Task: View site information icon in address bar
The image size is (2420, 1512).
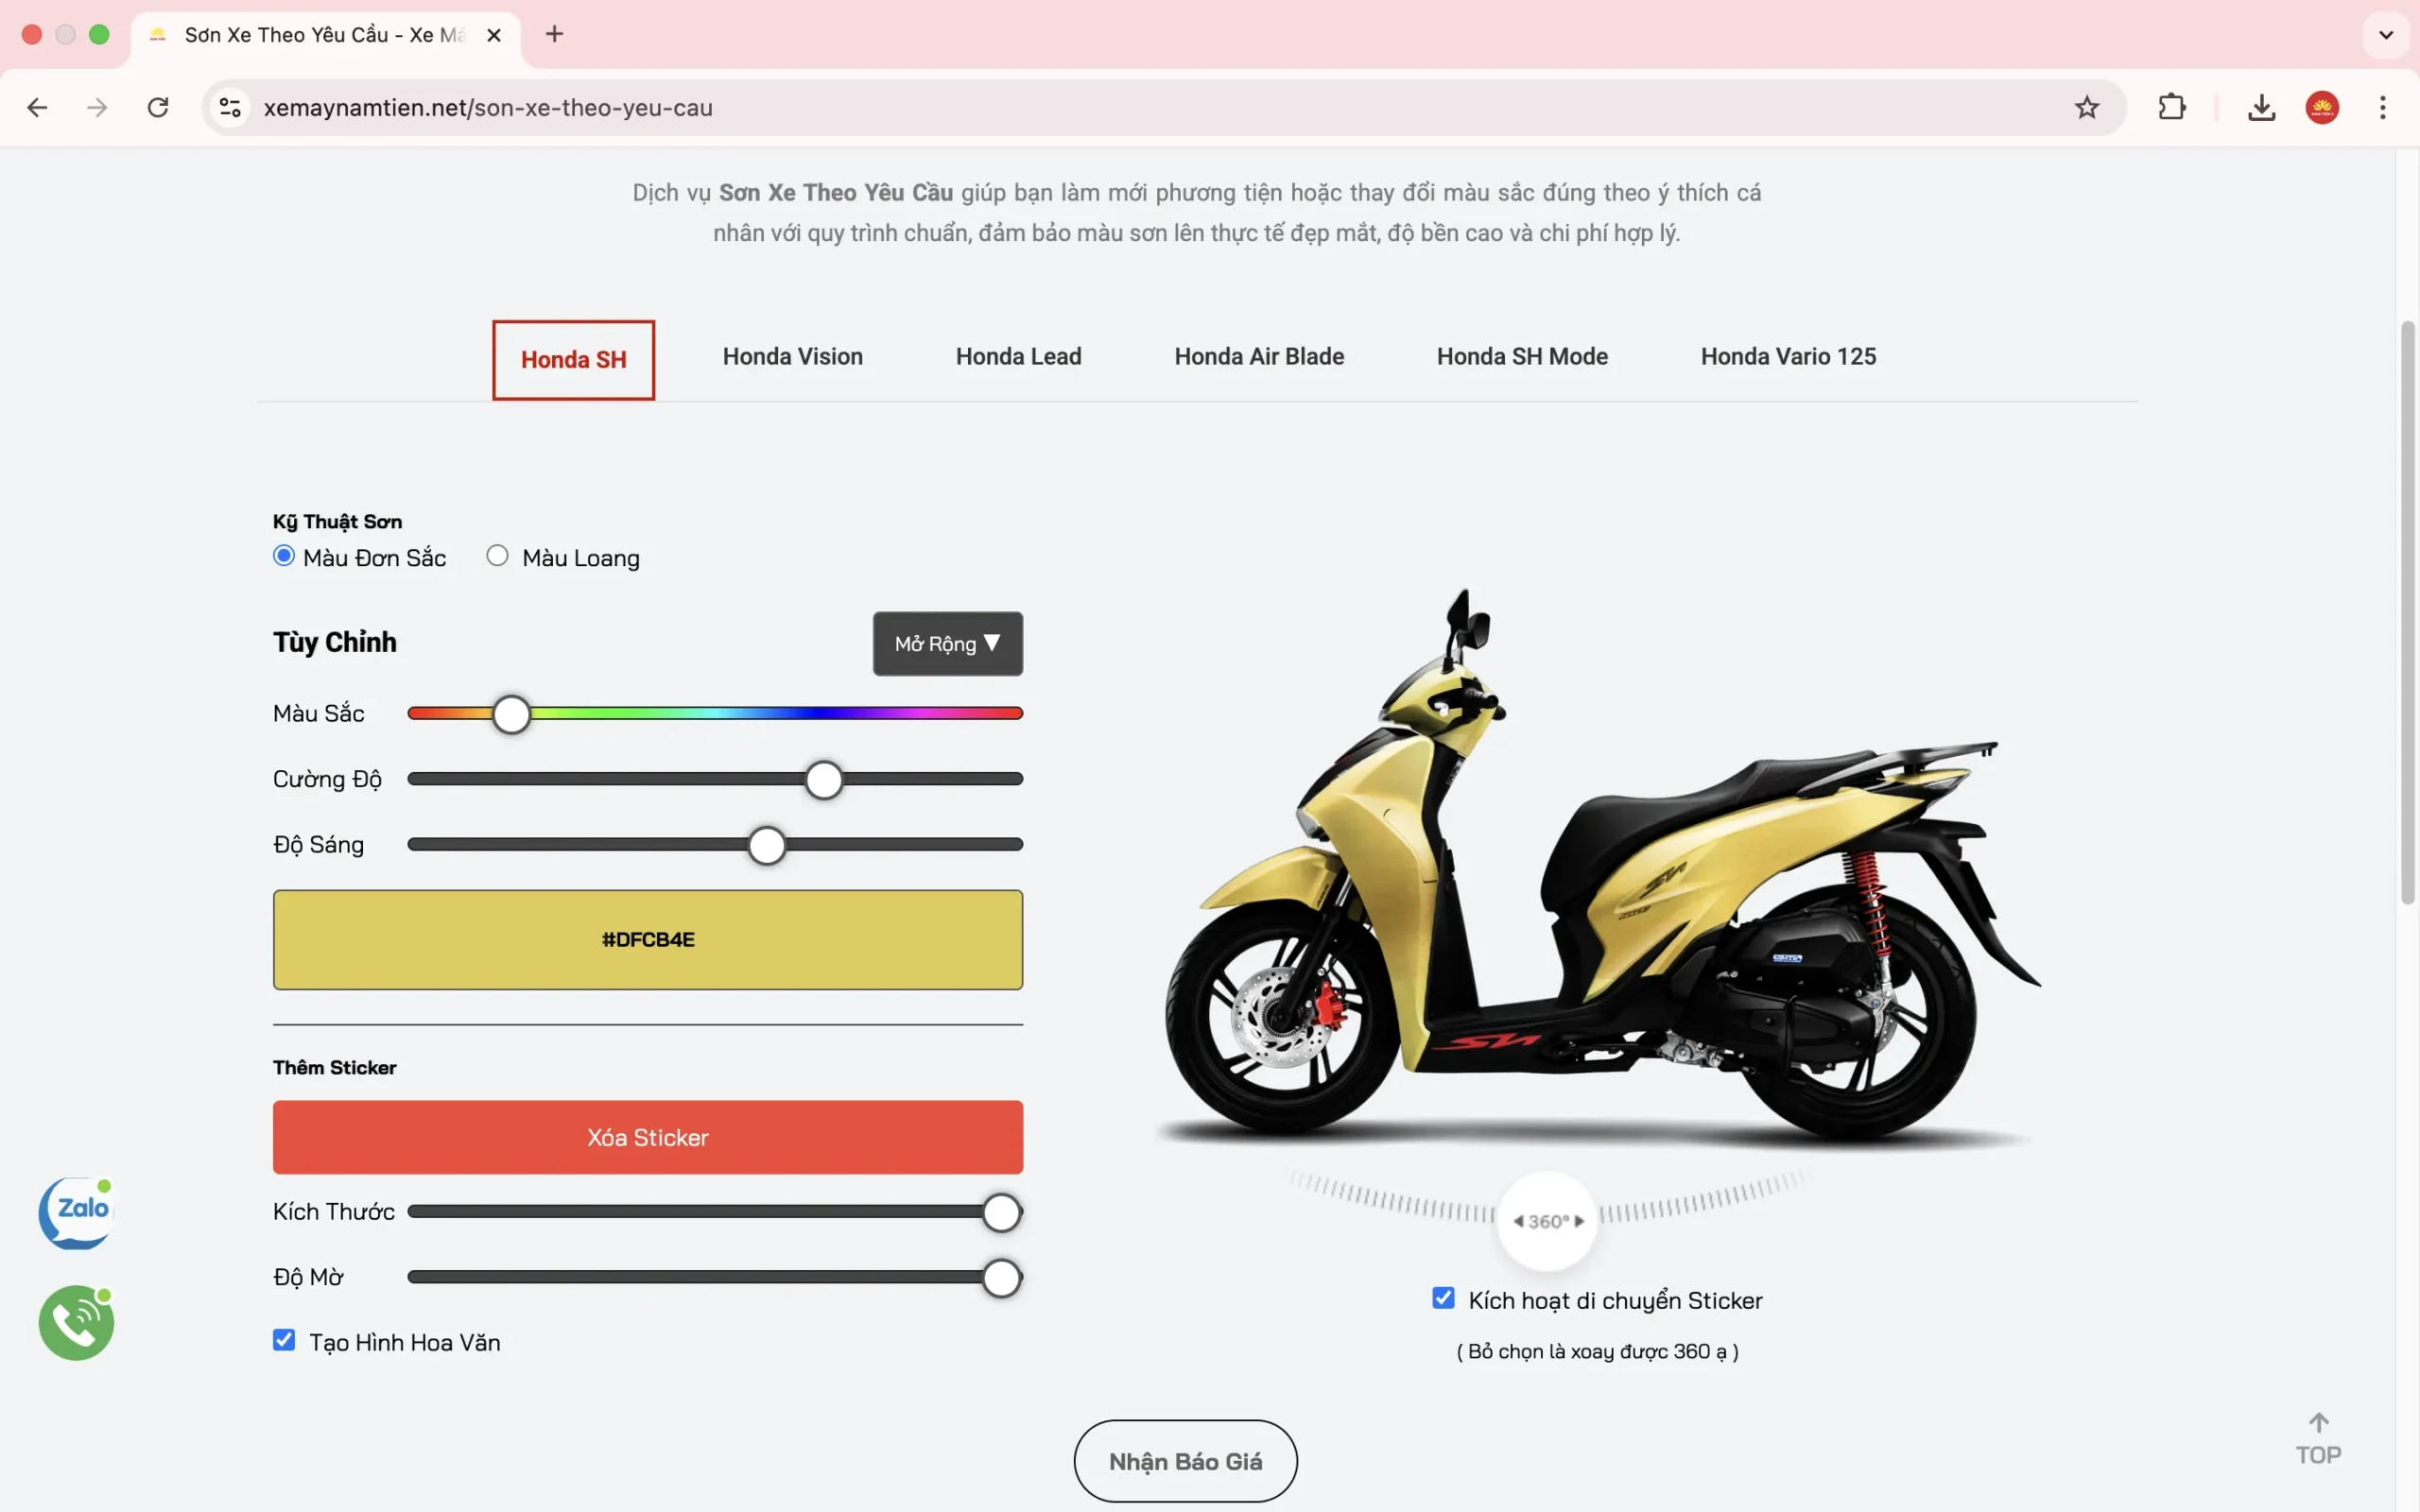Action: coord(230,107)
